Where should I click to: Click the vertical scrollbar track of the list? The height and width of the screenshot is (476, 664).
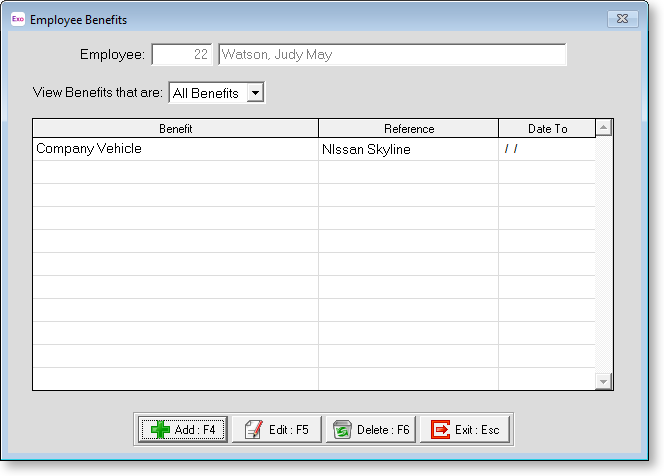(603, 260)
